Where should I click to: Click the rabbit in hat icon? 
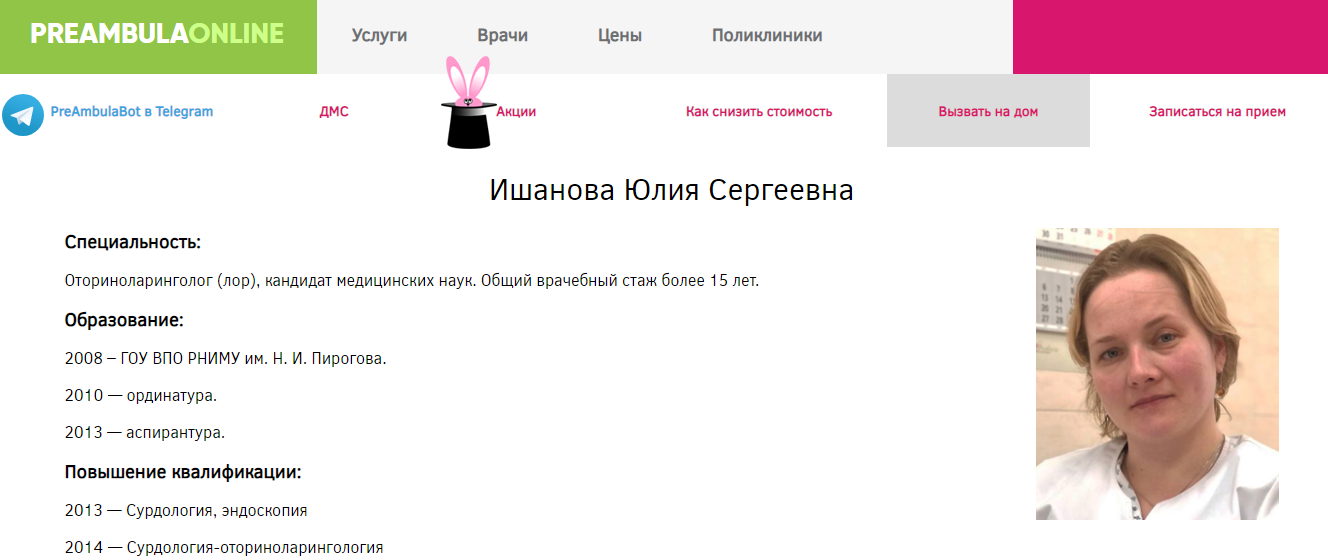coord(467,102)
